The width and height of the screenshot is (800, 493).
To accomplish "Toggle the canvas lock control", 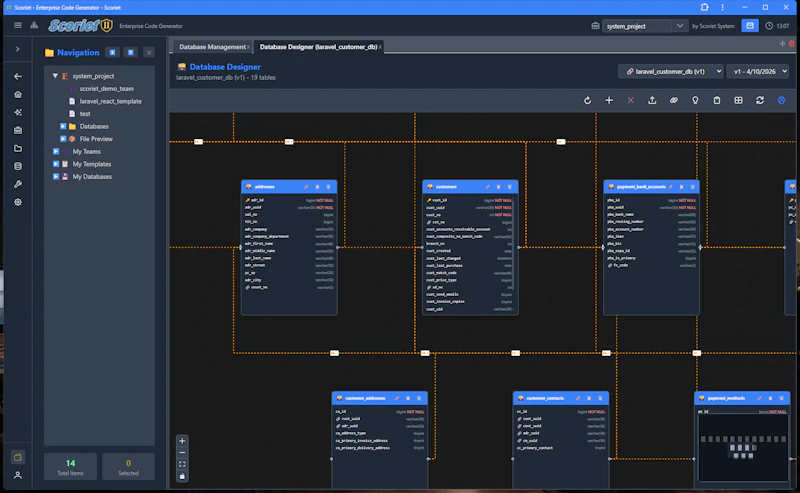I will tap(182, 476).
